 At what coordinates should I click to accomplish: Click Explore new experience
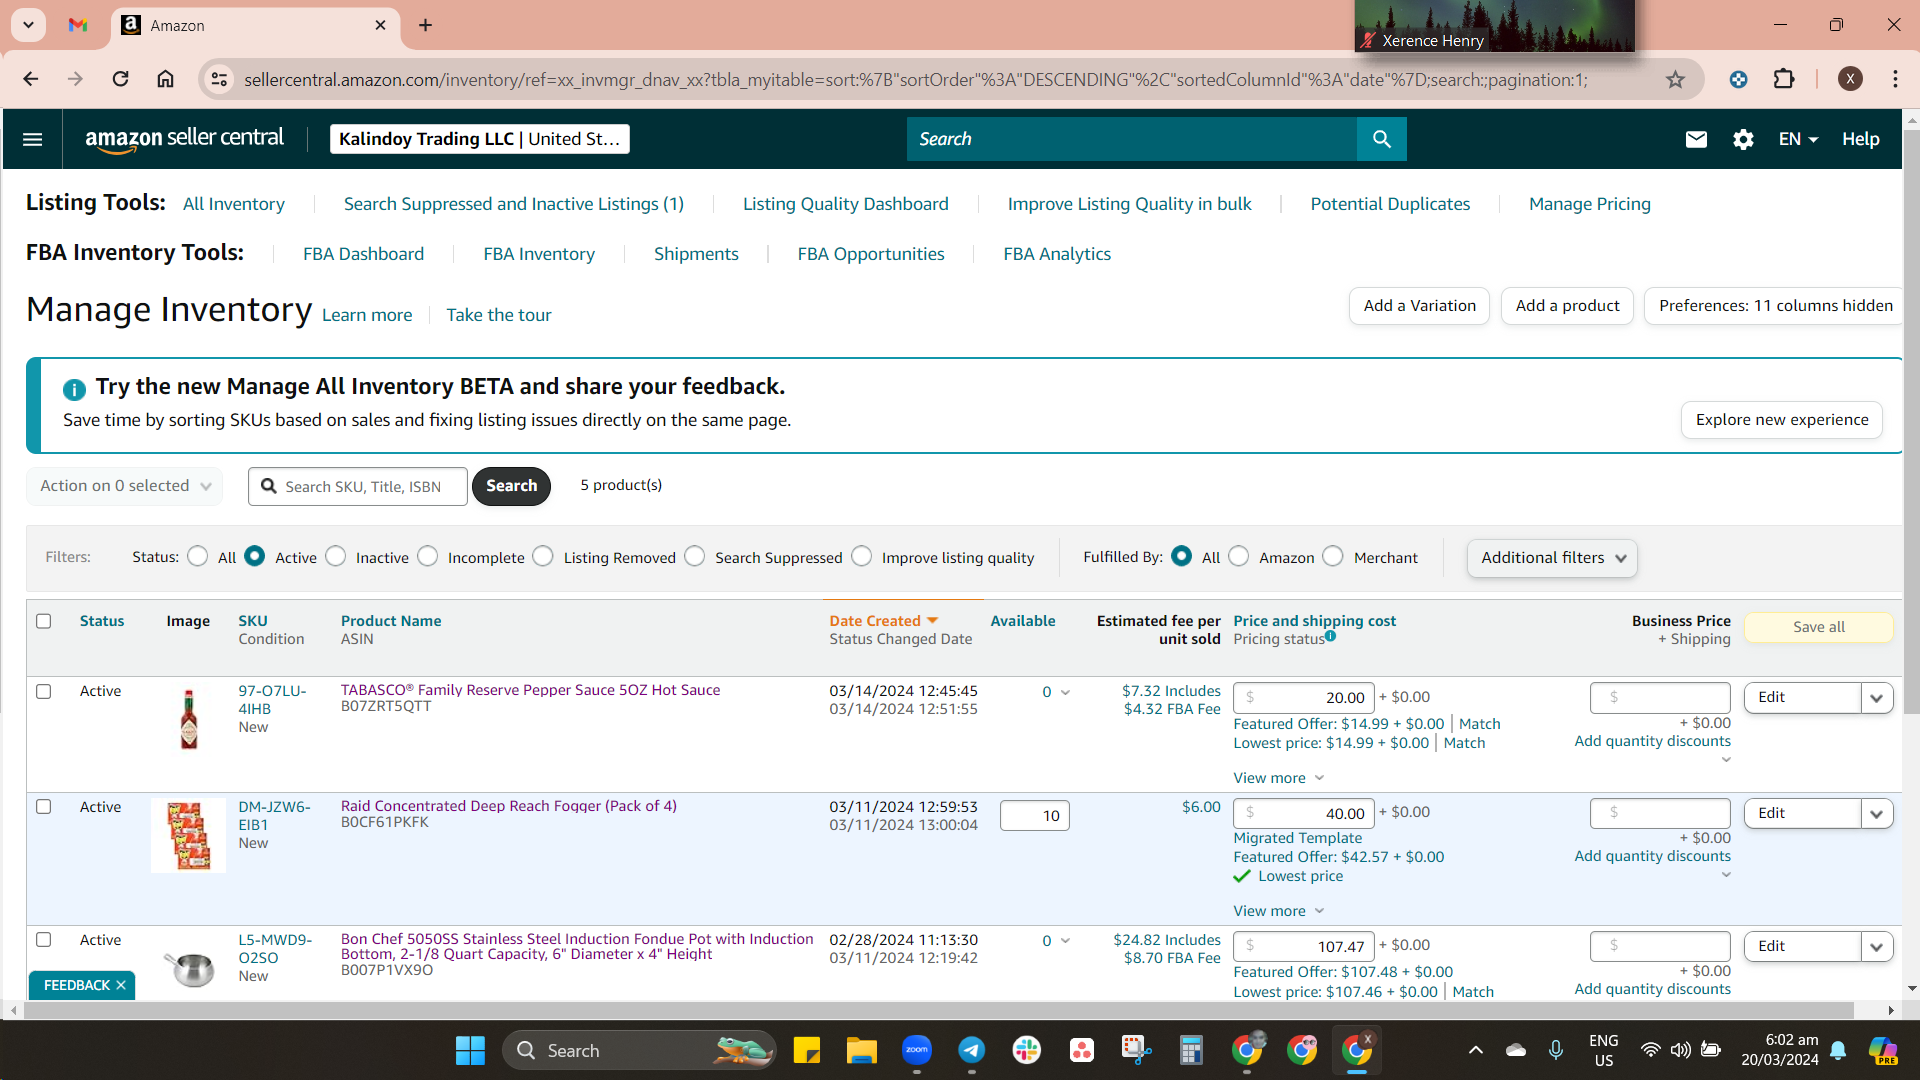[1782, 420]
